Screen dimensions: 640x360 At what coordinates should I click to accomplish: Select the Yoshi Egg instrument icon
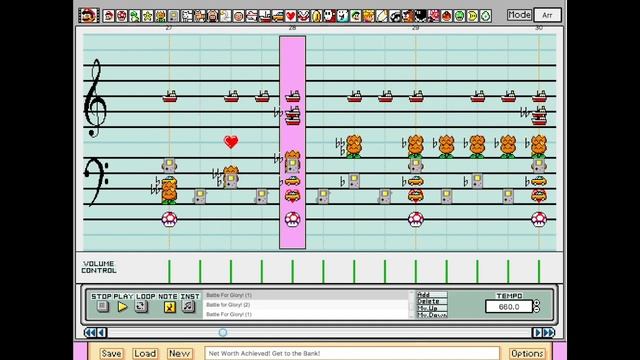(485, 16)
